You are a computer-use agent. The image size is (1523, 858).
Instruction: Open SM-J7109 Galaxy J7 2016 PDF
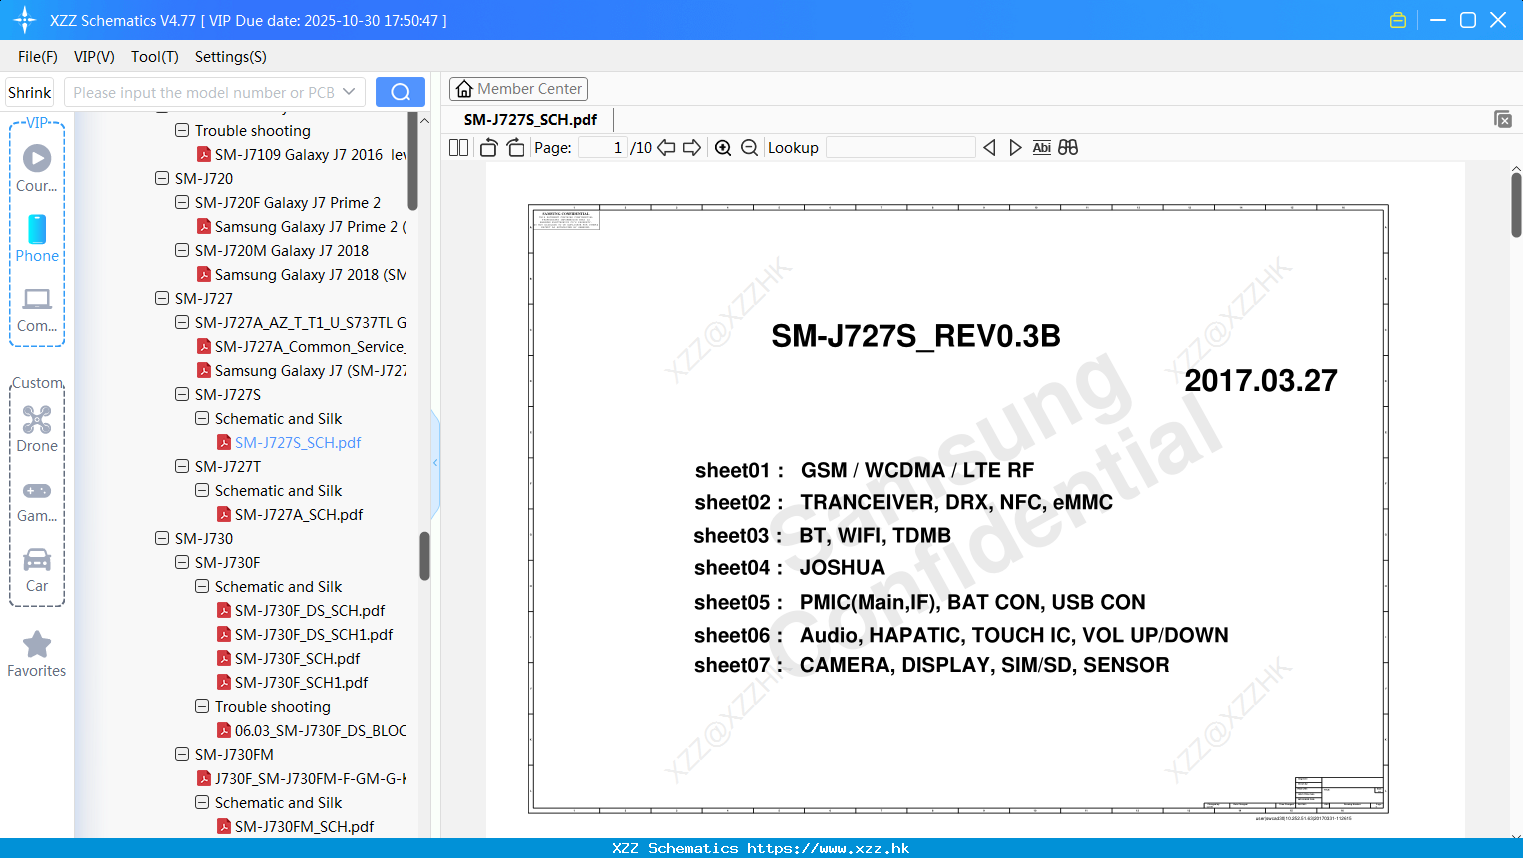(x=301, y=155)
